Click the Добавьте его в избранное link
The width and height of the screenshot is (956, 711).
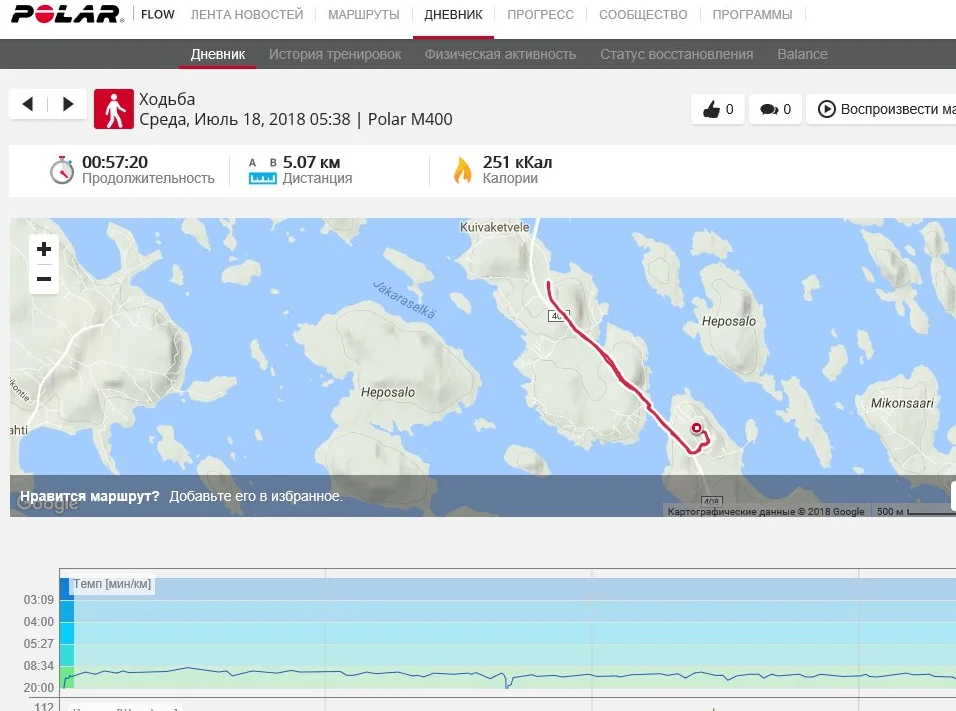255,496
